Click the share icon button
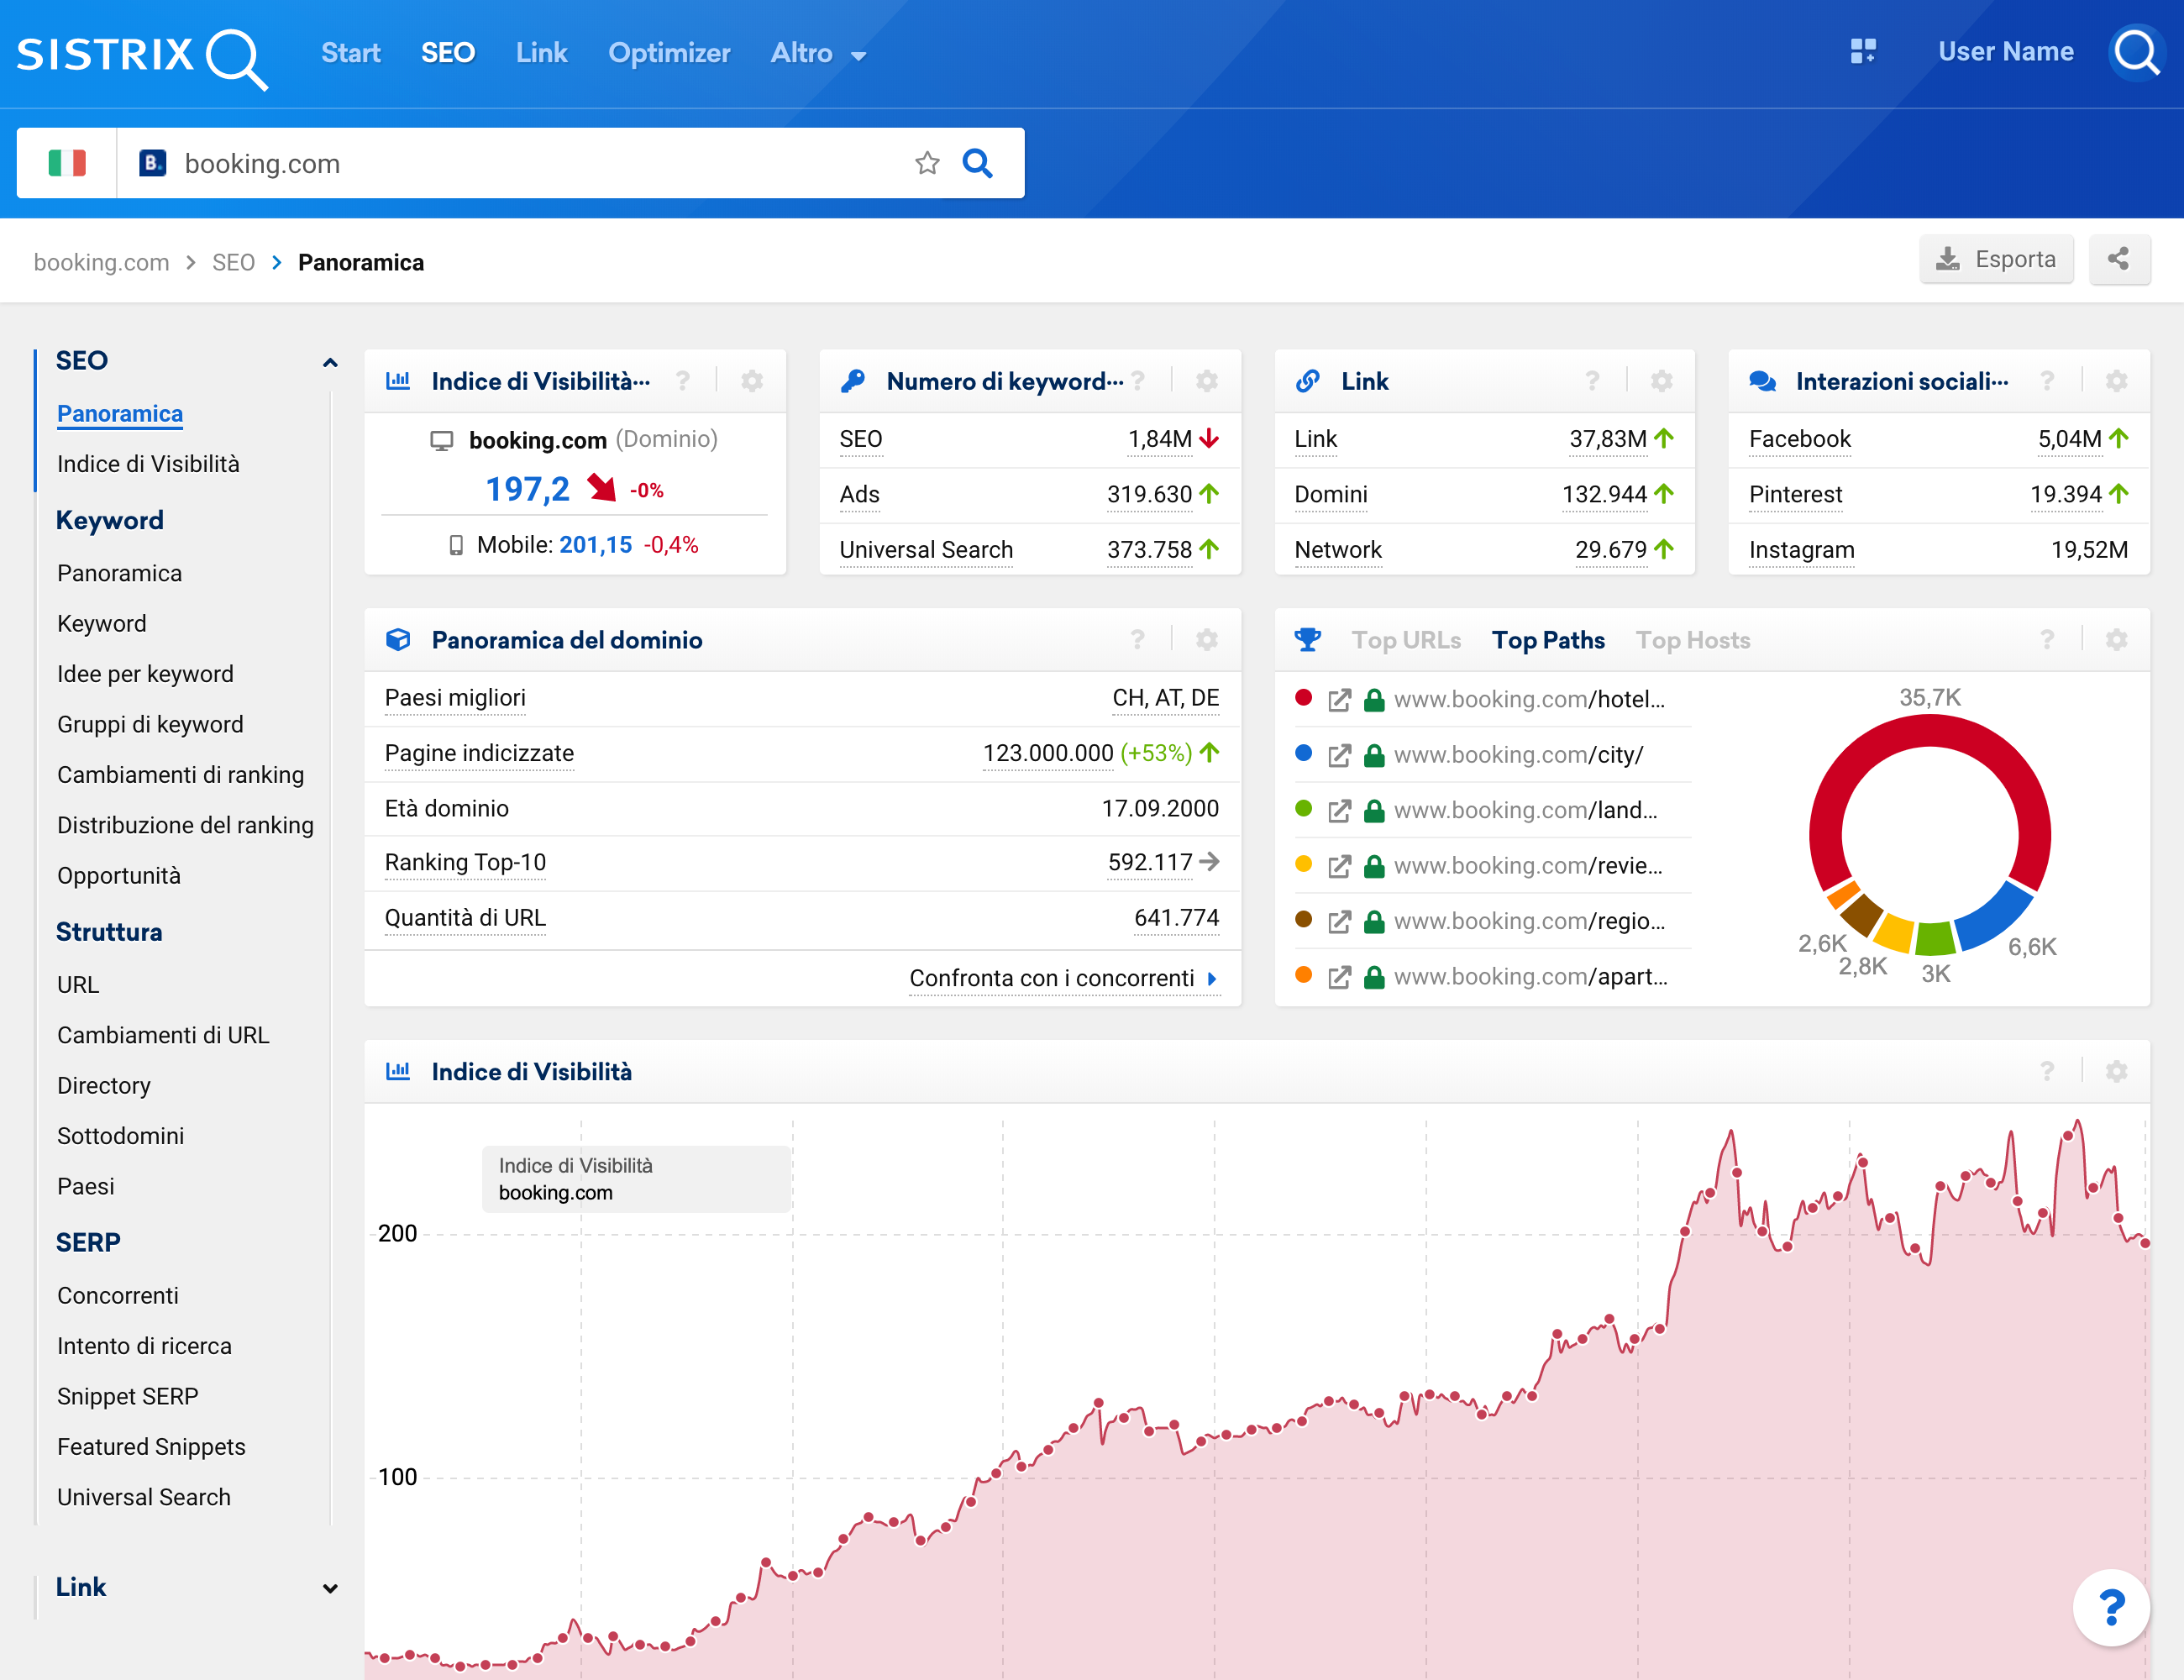 [x=2119, y=260]
